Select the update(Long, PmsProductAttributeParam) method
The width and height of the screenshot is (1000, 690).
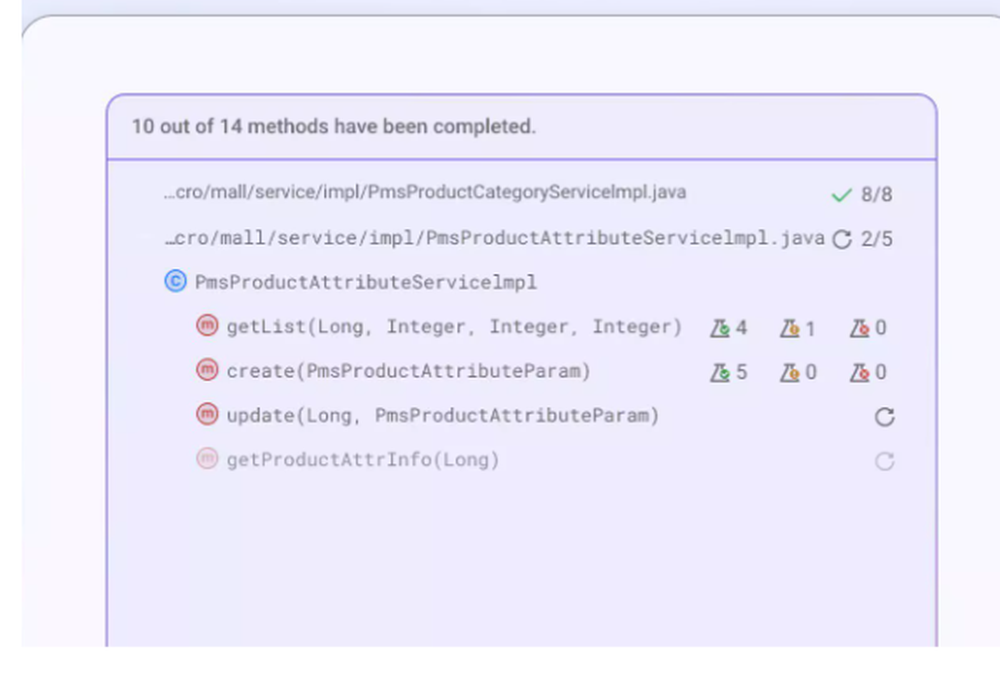point(443,415)
